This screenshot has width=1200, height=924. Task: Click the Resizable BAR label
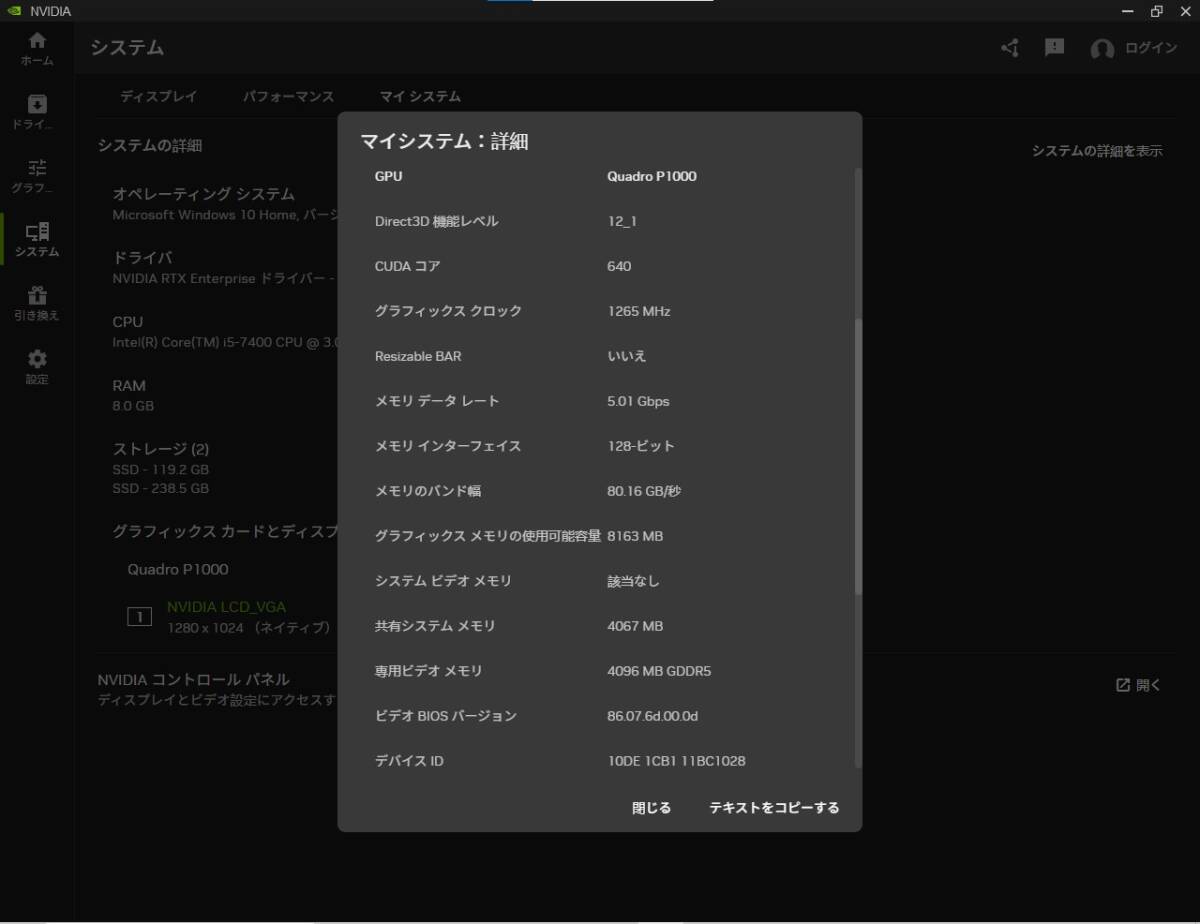[418, 356]
